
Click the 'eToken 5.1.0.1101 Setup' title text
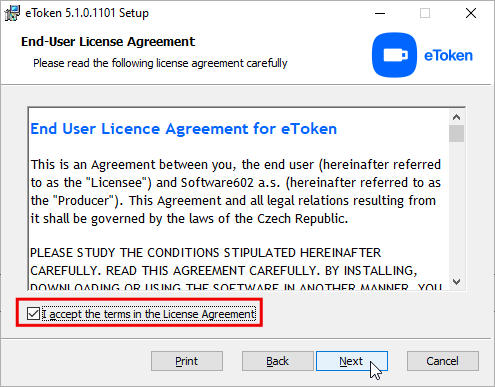[87, 13]
